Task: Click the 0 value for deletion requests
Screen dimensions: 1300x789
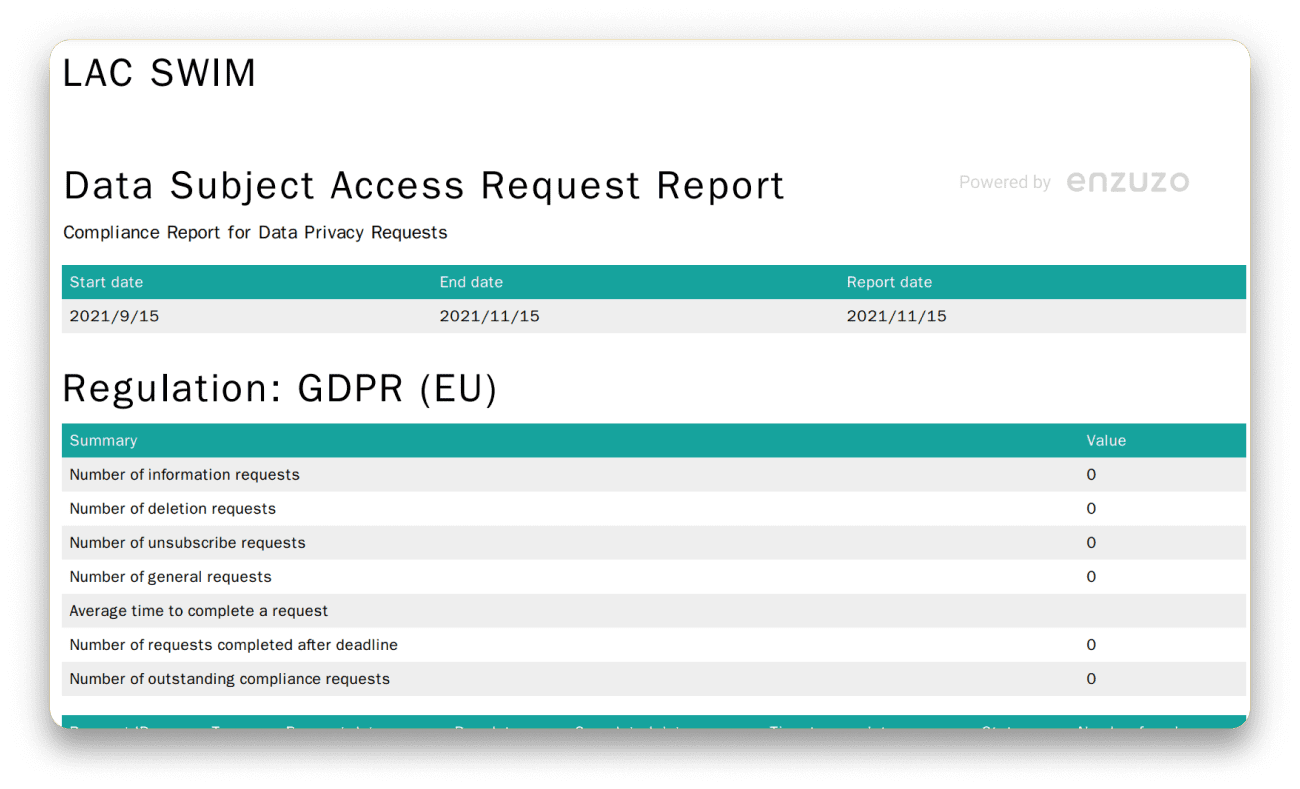Action: (1091, 509)
